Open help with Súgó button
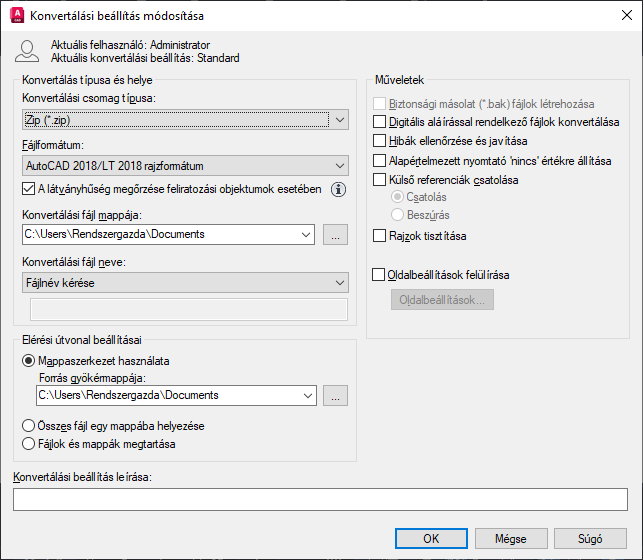Viewport: 643px width, 560px height. [x=590, y=538]
